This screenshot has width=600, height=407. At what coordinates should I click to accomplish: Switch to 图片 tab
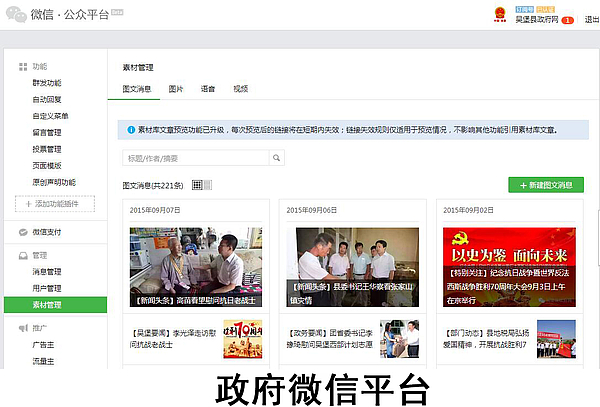pyautogui.click(x=176, y=89)
